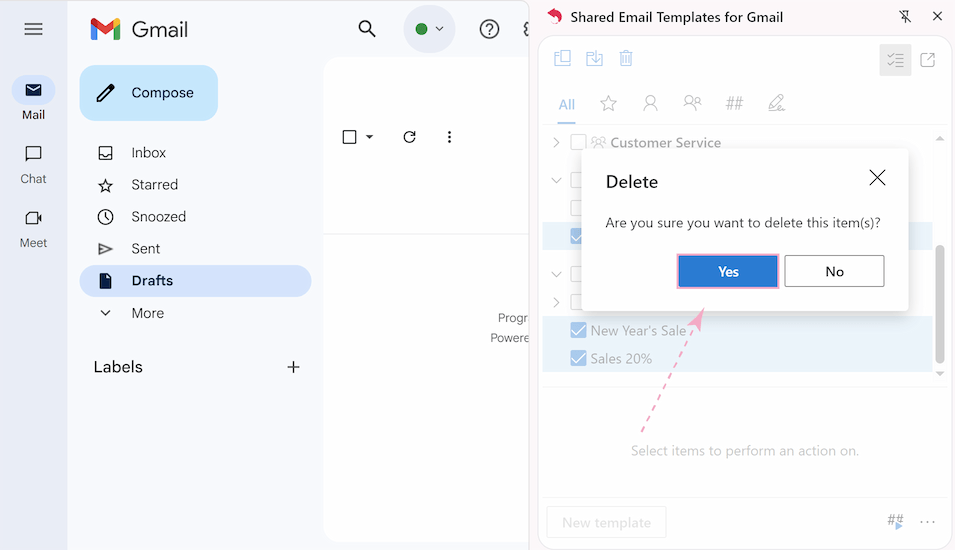955x550 pixels.
Task: Uncheck the Sales 20% template
Action: pos(578,358)
